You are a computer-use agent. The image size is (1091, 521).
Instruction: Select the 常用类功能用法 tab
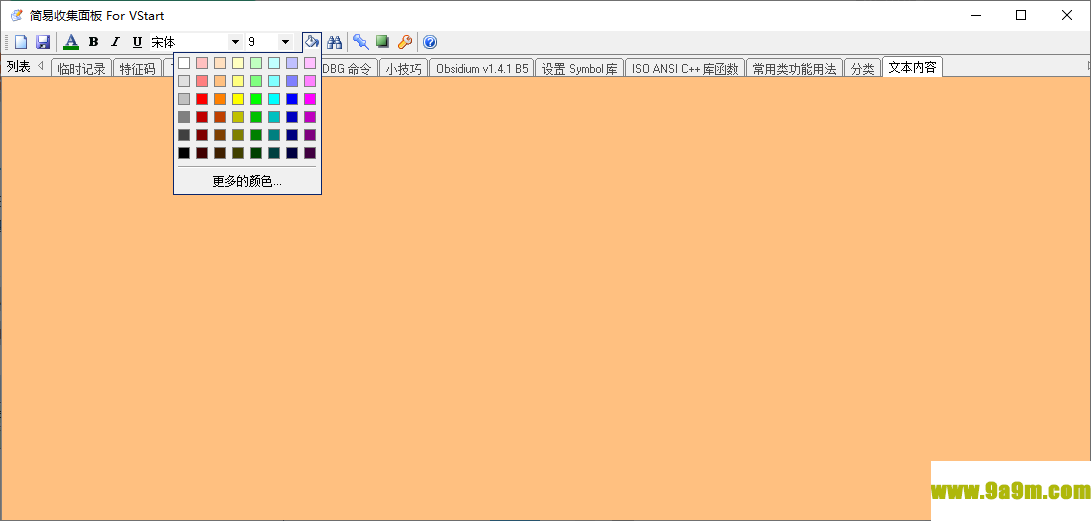click(x=795, y=69)
